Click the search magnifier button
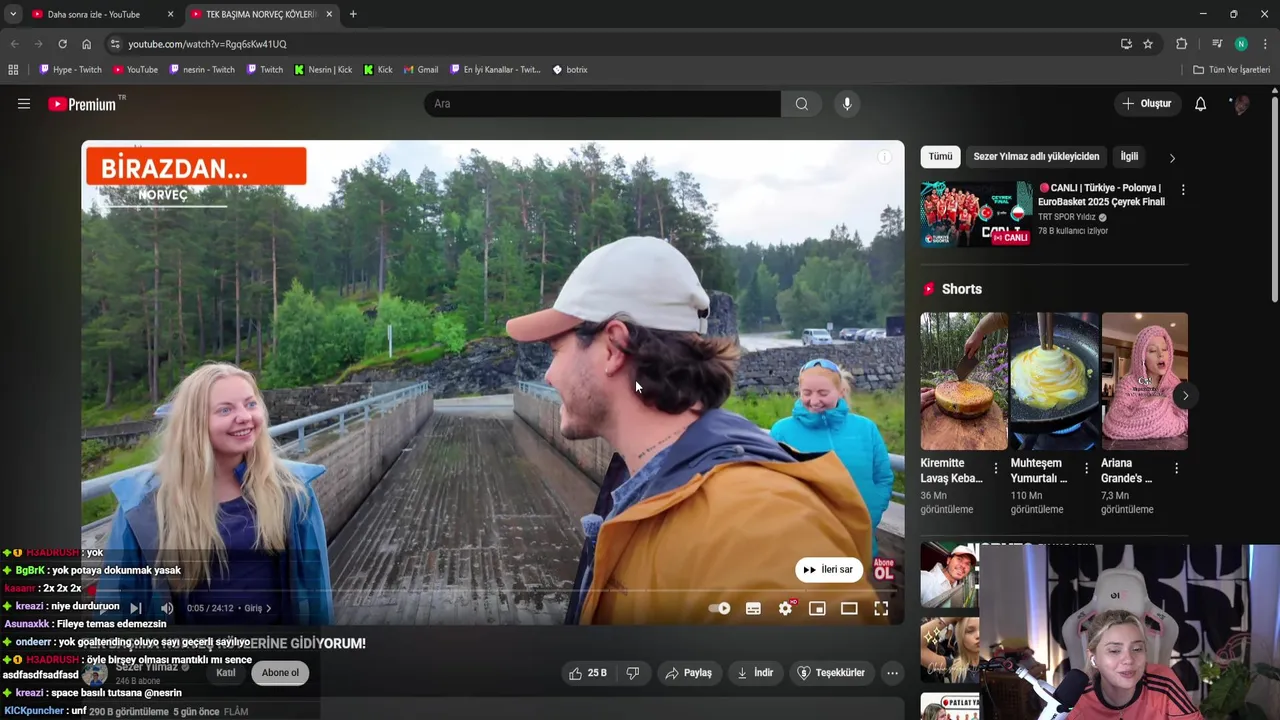The height and width of the screenshot is (720, 1280). 801,104
